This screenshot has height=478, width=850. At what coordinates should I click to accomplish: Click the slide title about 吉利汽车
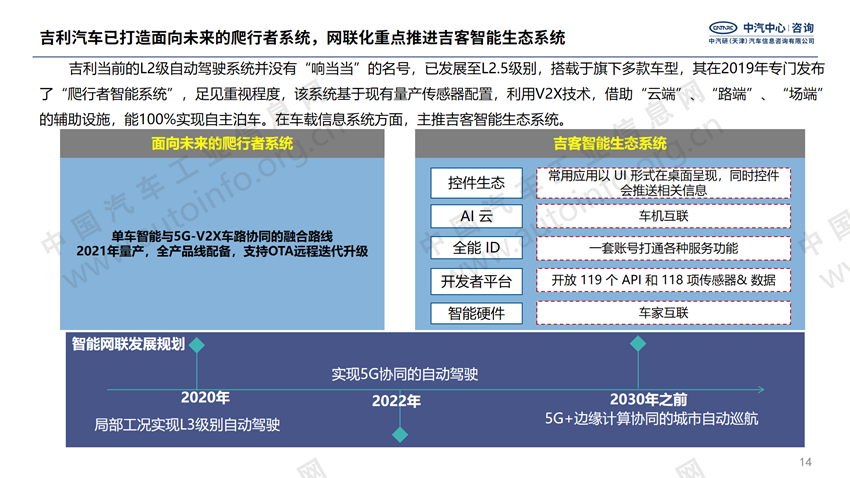302,38
